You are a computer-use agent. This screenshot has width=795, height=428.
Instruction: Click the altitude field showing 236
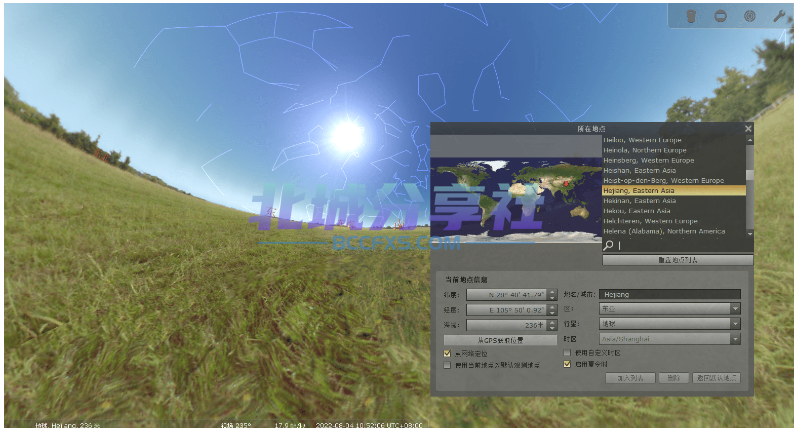point(507,325)
